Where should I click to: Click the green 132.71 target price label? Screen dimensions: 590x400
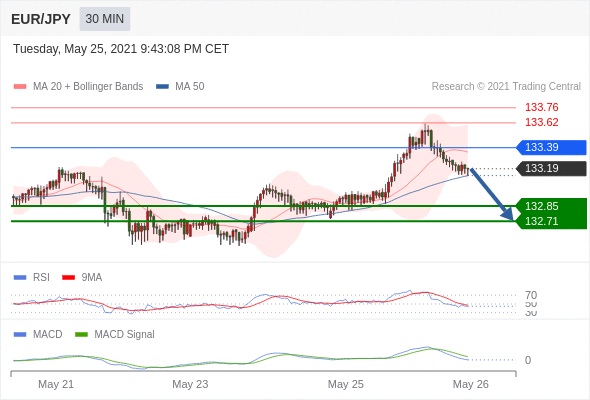point(542,221)
